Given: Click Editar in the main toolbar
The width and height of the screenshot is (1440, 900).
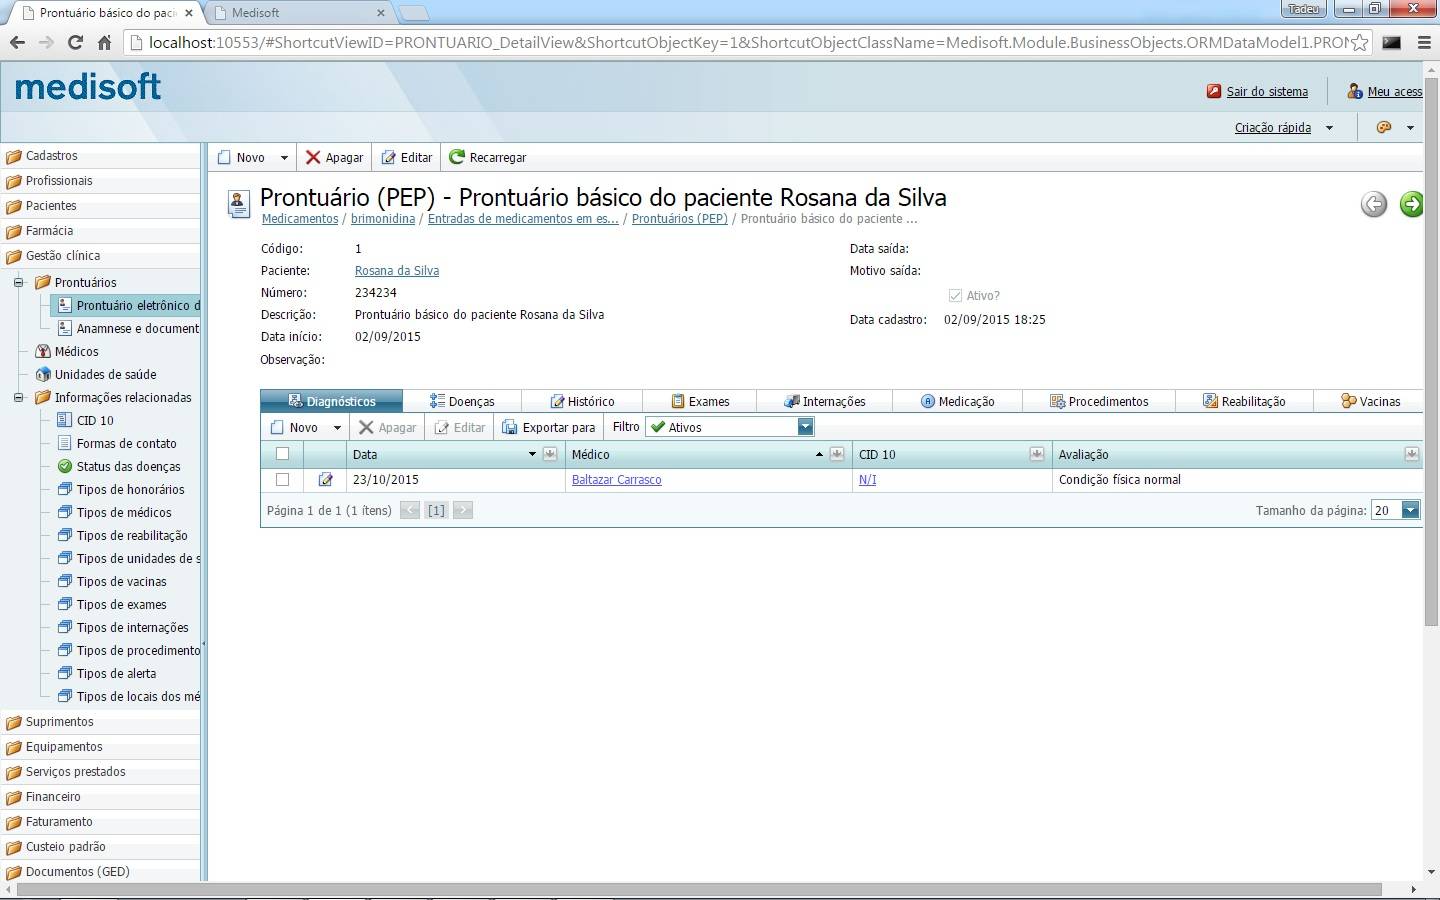Looking at the screenshot, I should [406, 157].
